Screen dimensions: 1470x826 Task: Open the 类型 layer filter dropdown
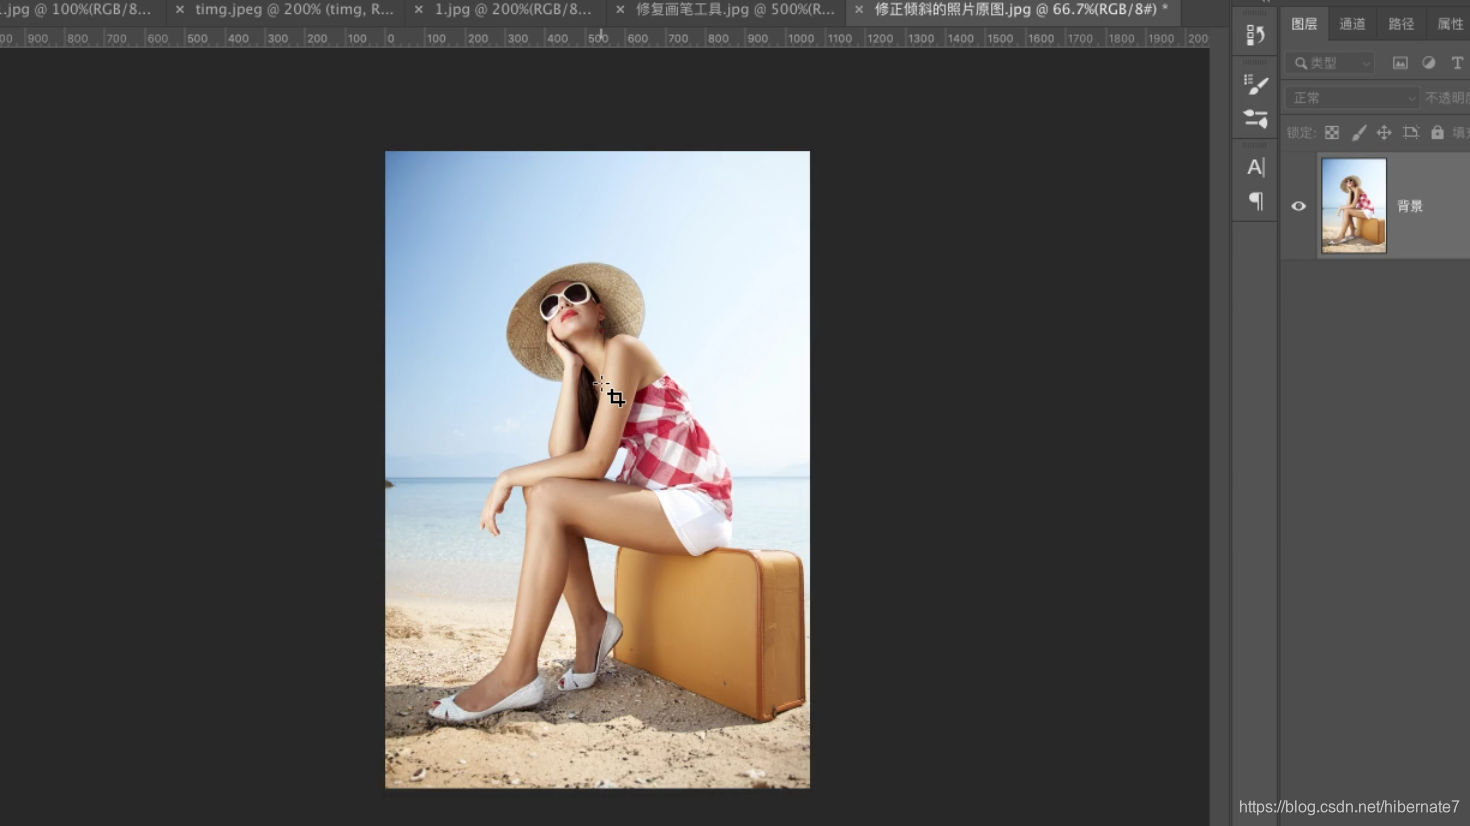pyautogui.click(x=1331, y=63)
